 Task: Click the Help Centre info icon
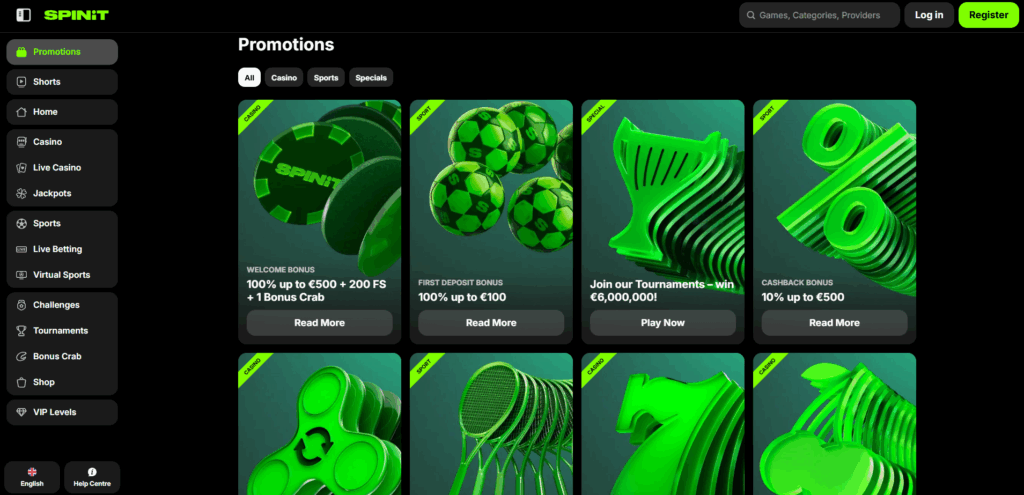pos(92,471)
